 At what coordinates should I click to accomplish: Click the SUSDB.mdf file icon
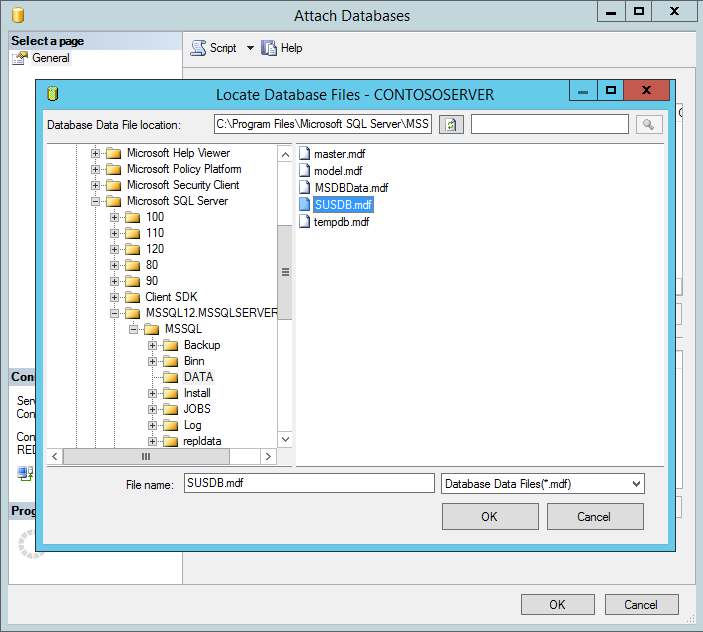tap(304, 205)
